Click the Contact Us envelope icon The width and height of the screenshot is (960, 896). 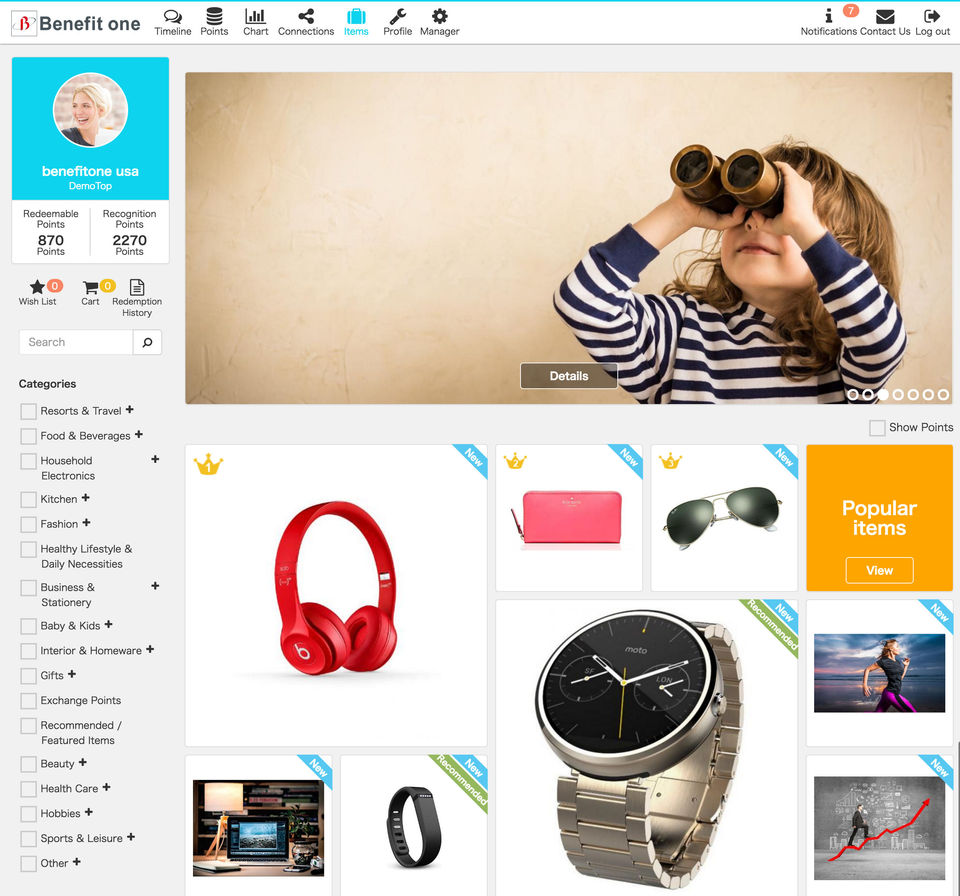pos(885,17)
